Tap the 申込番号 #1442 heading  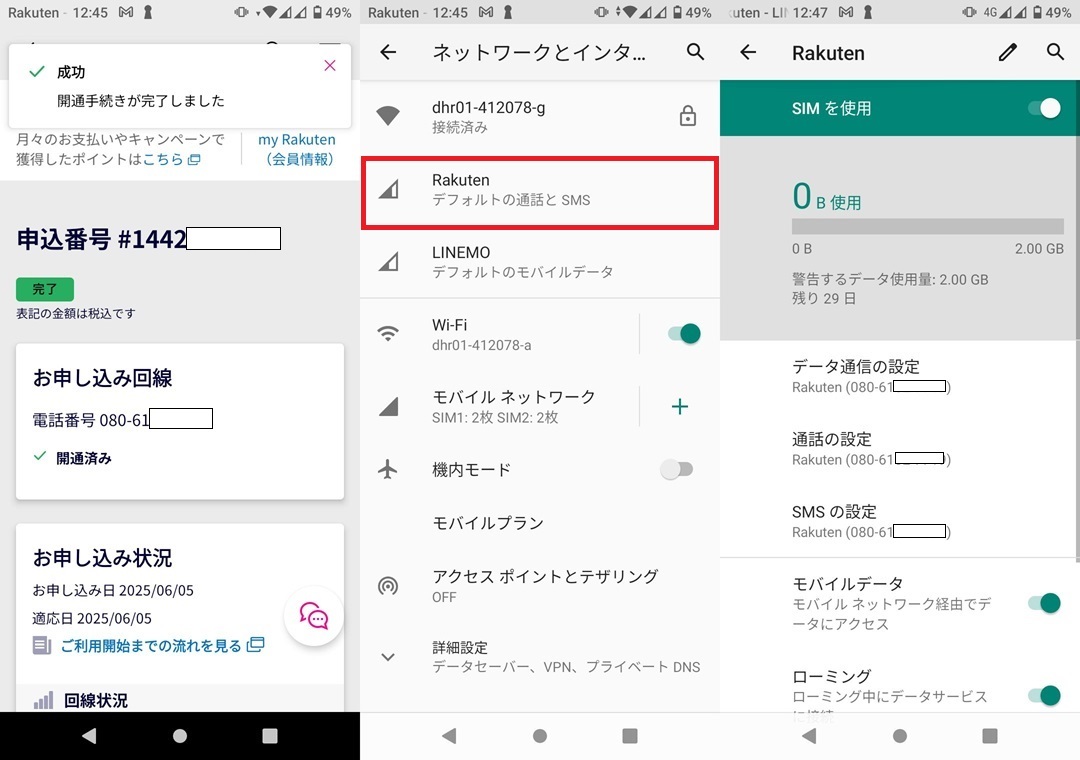101,239
